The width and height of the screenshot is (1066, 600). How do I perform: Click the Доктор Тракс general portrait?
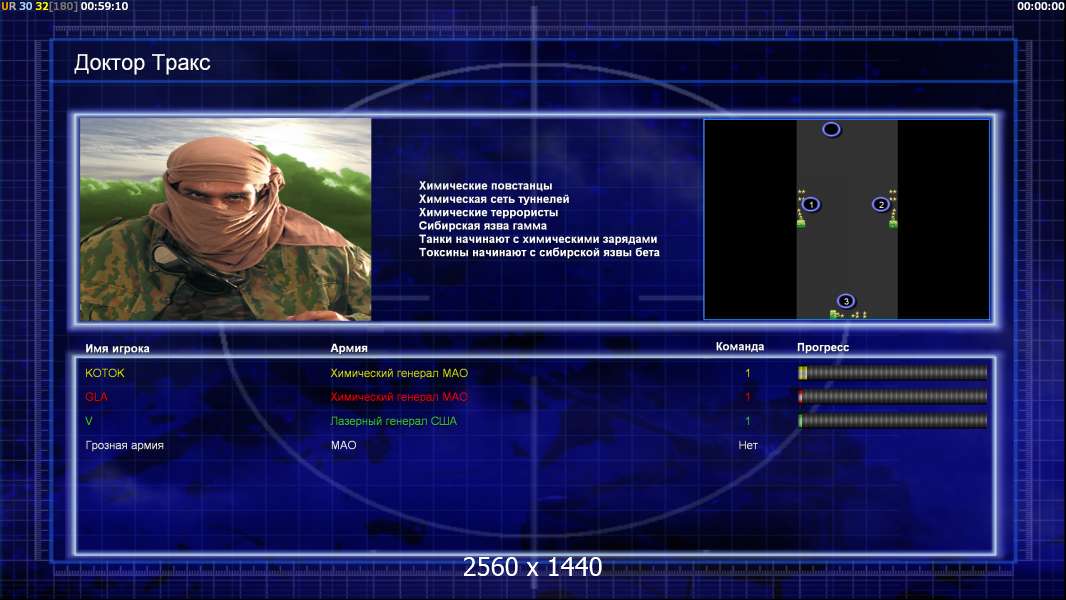click(226, 219)
